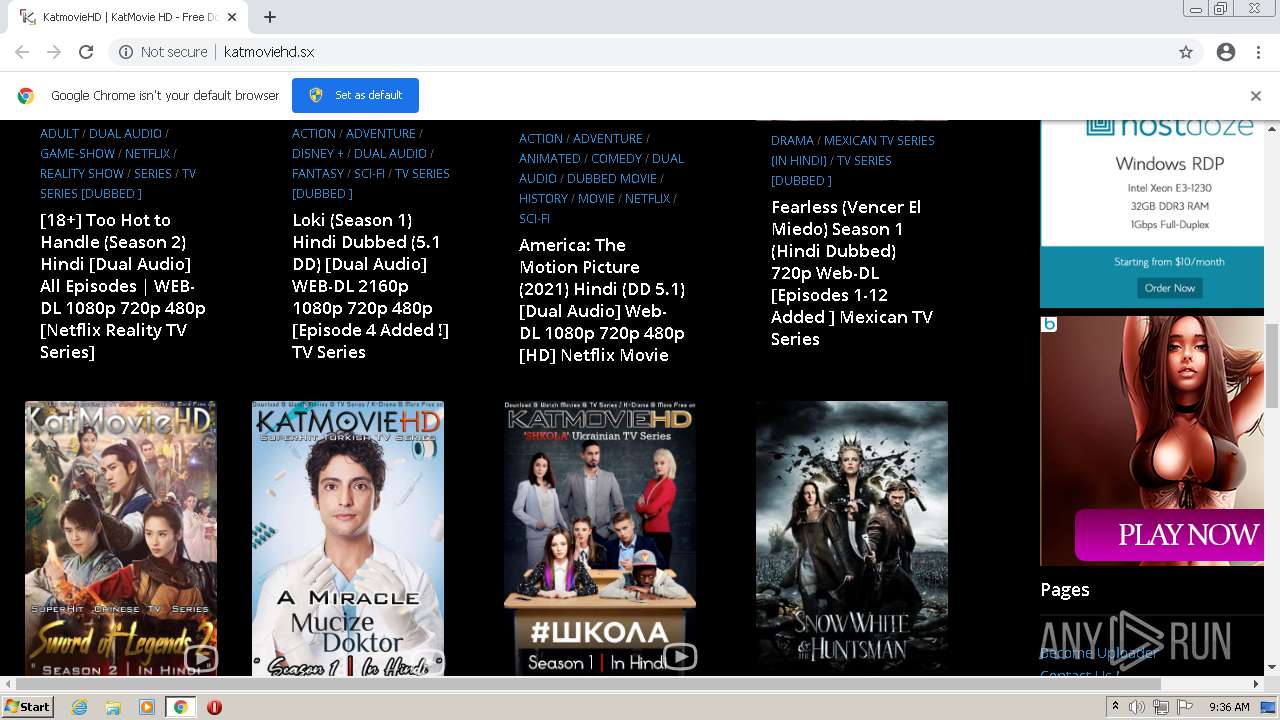Open the Sword of Legends 2 poster
This screenshot has height=720, width=1280.
[x=121, y=539]
